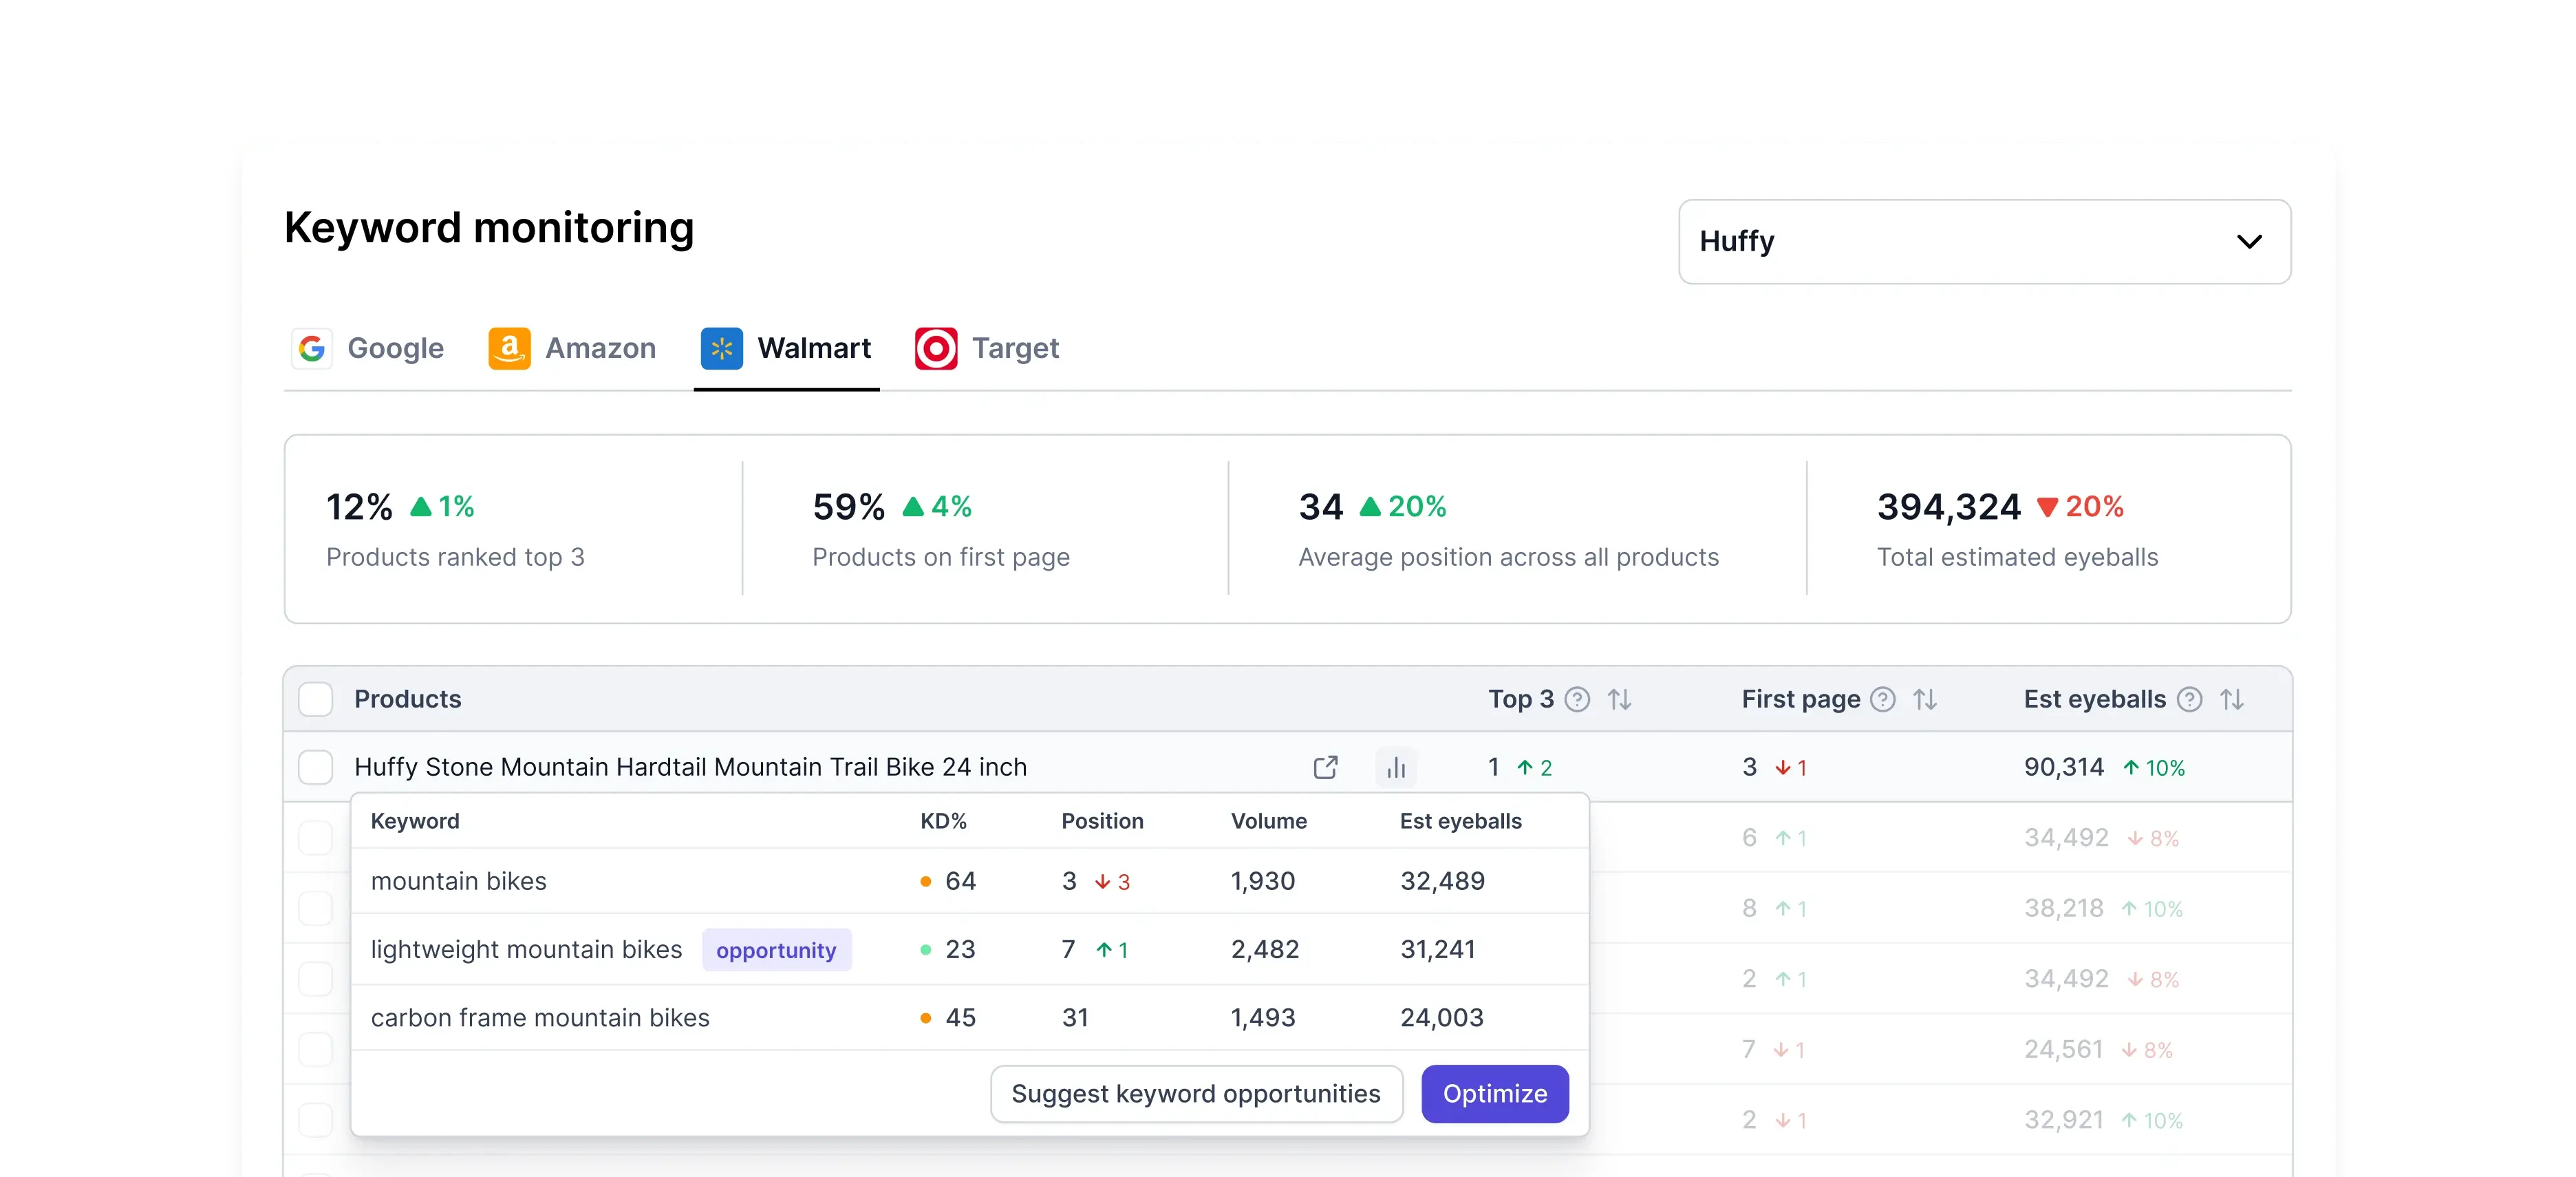Click the bar chart keyword icon

click(1396, 767)
